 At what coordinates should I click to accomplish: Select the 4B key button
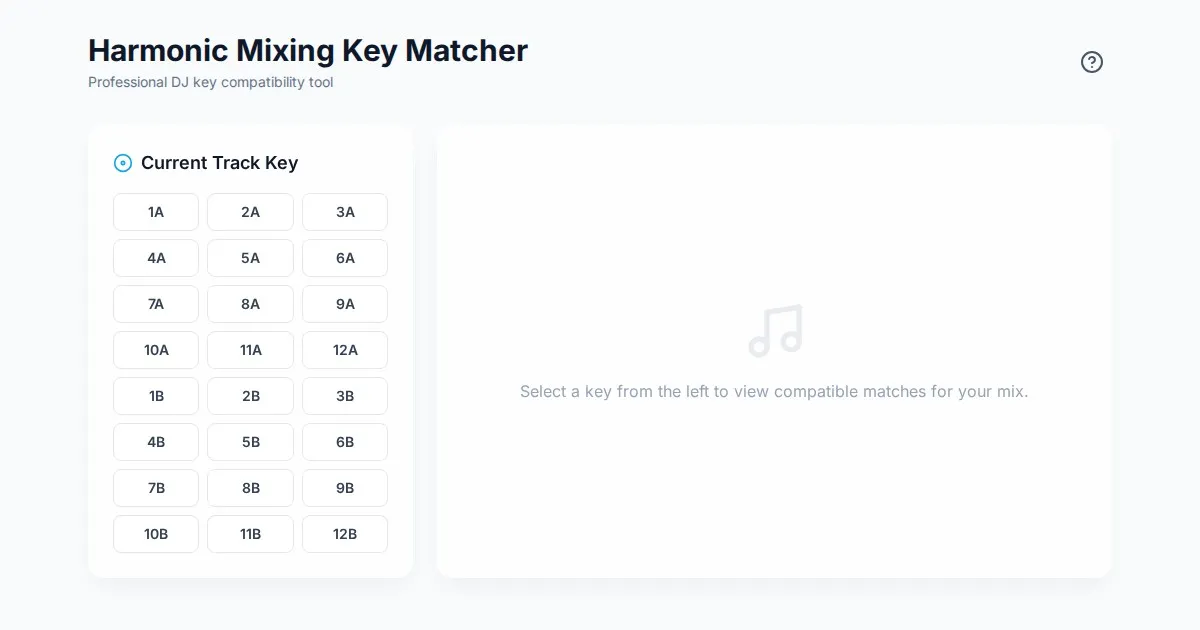point(156,442)
